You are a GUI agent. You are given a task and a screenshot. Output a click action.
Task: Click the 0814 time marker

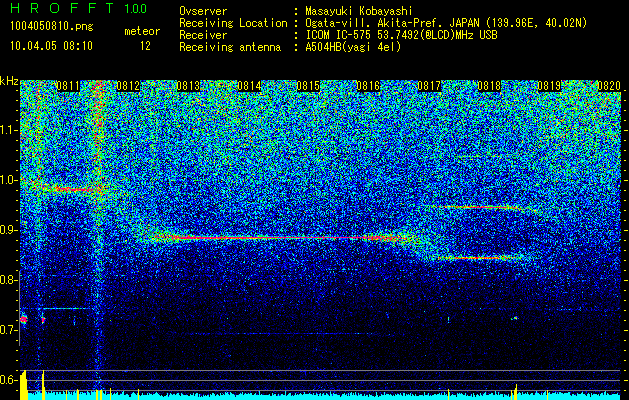(249, 86)
